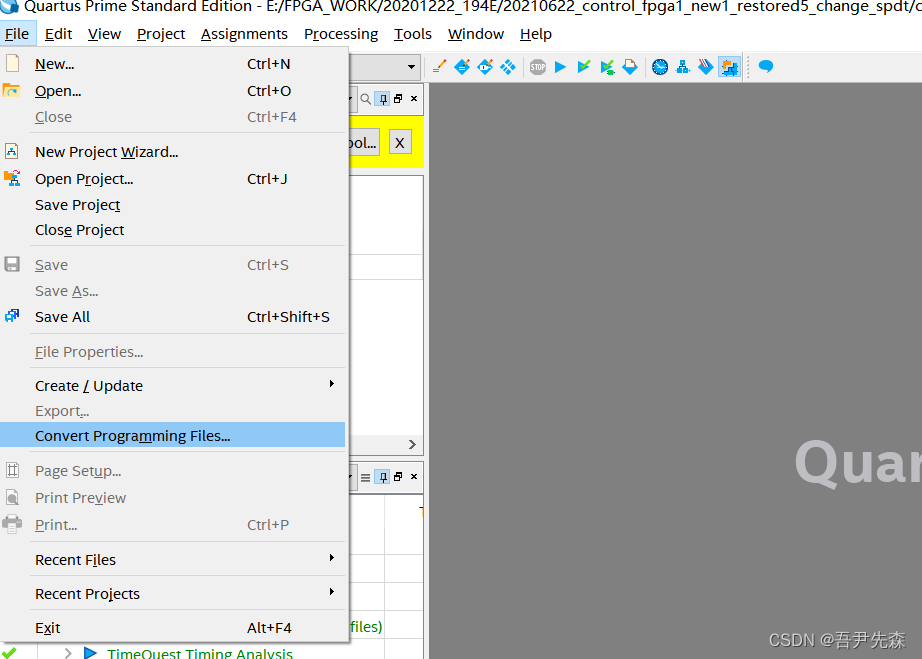Float the lower panel with its window icon

point(398,477)
